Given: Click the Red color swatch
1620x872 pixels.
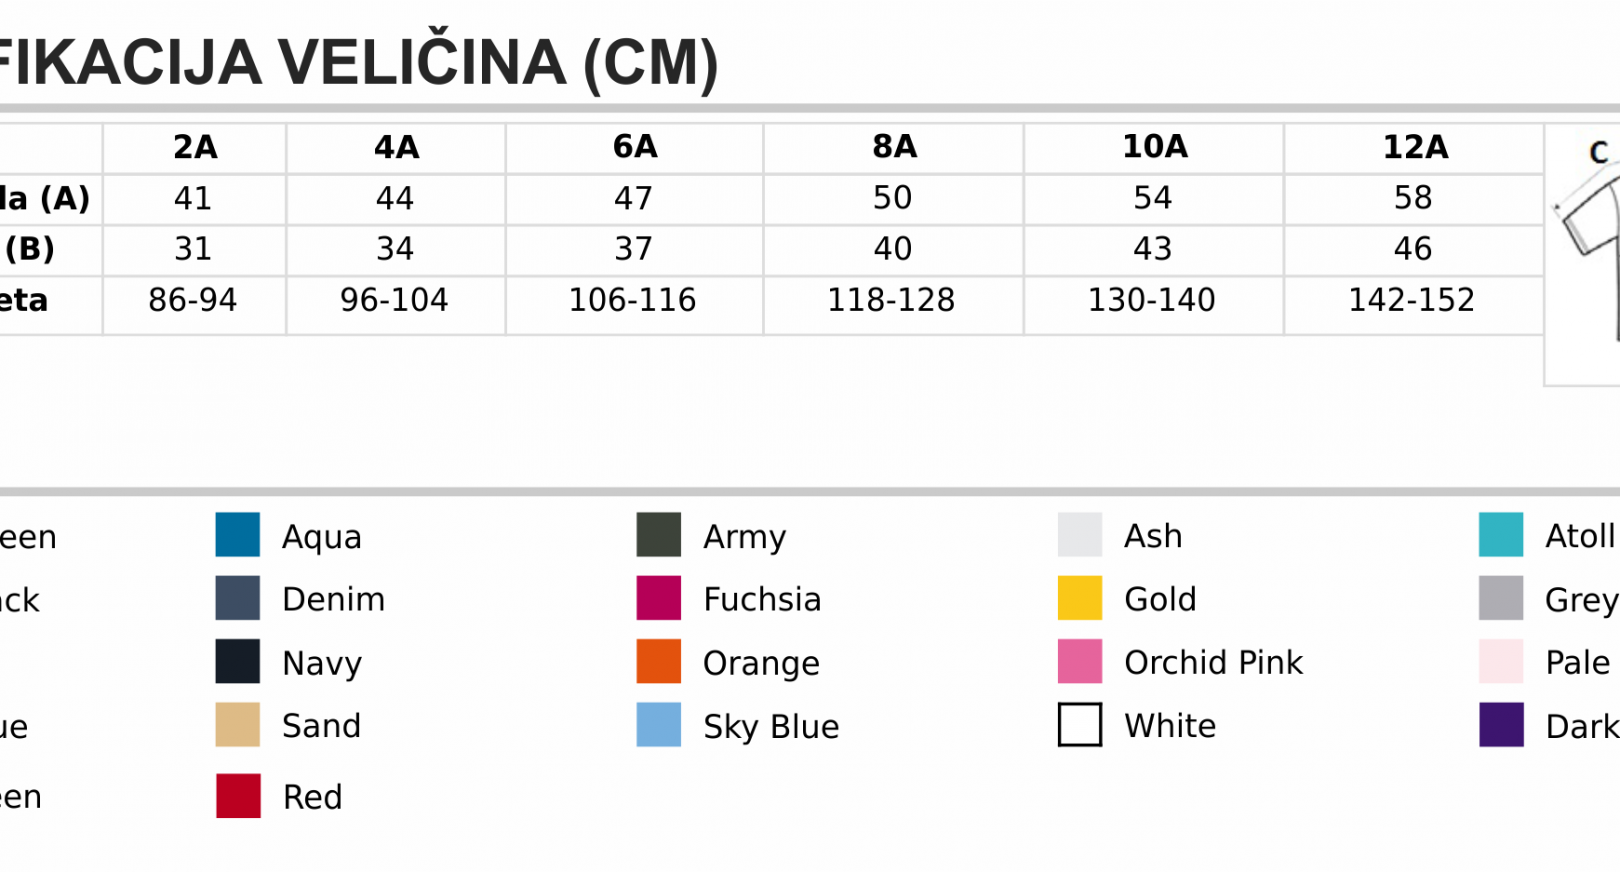Looking at the screenshot, I should click(238, 796).
